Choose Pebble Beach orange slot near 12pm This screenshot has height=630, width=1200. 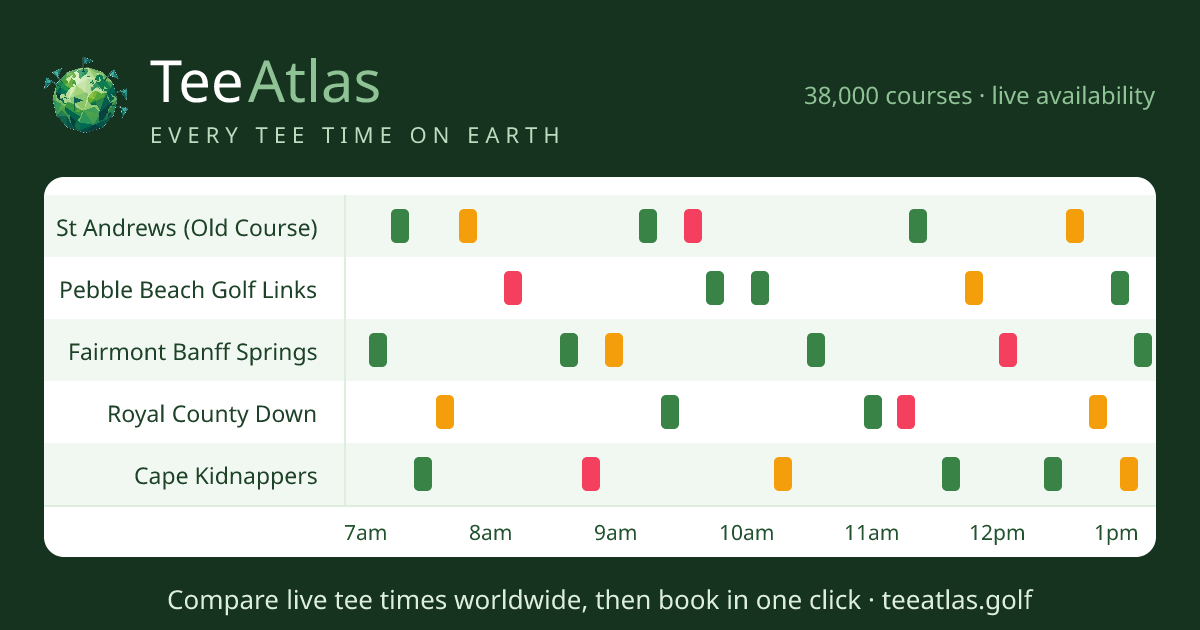tap(974, 288)
